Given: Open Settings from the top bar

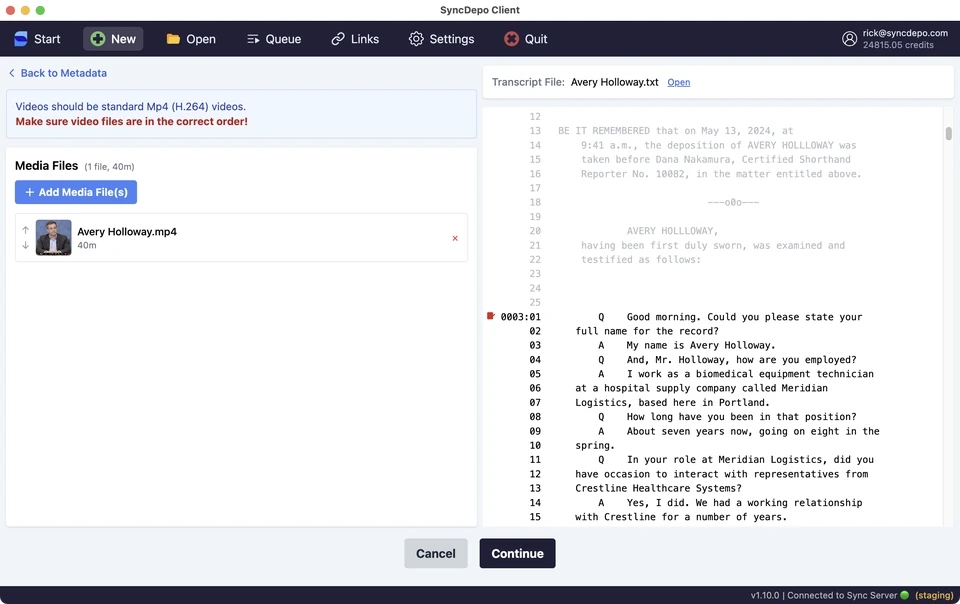Looking at the screenshot, I should click(x=441, y=39).
